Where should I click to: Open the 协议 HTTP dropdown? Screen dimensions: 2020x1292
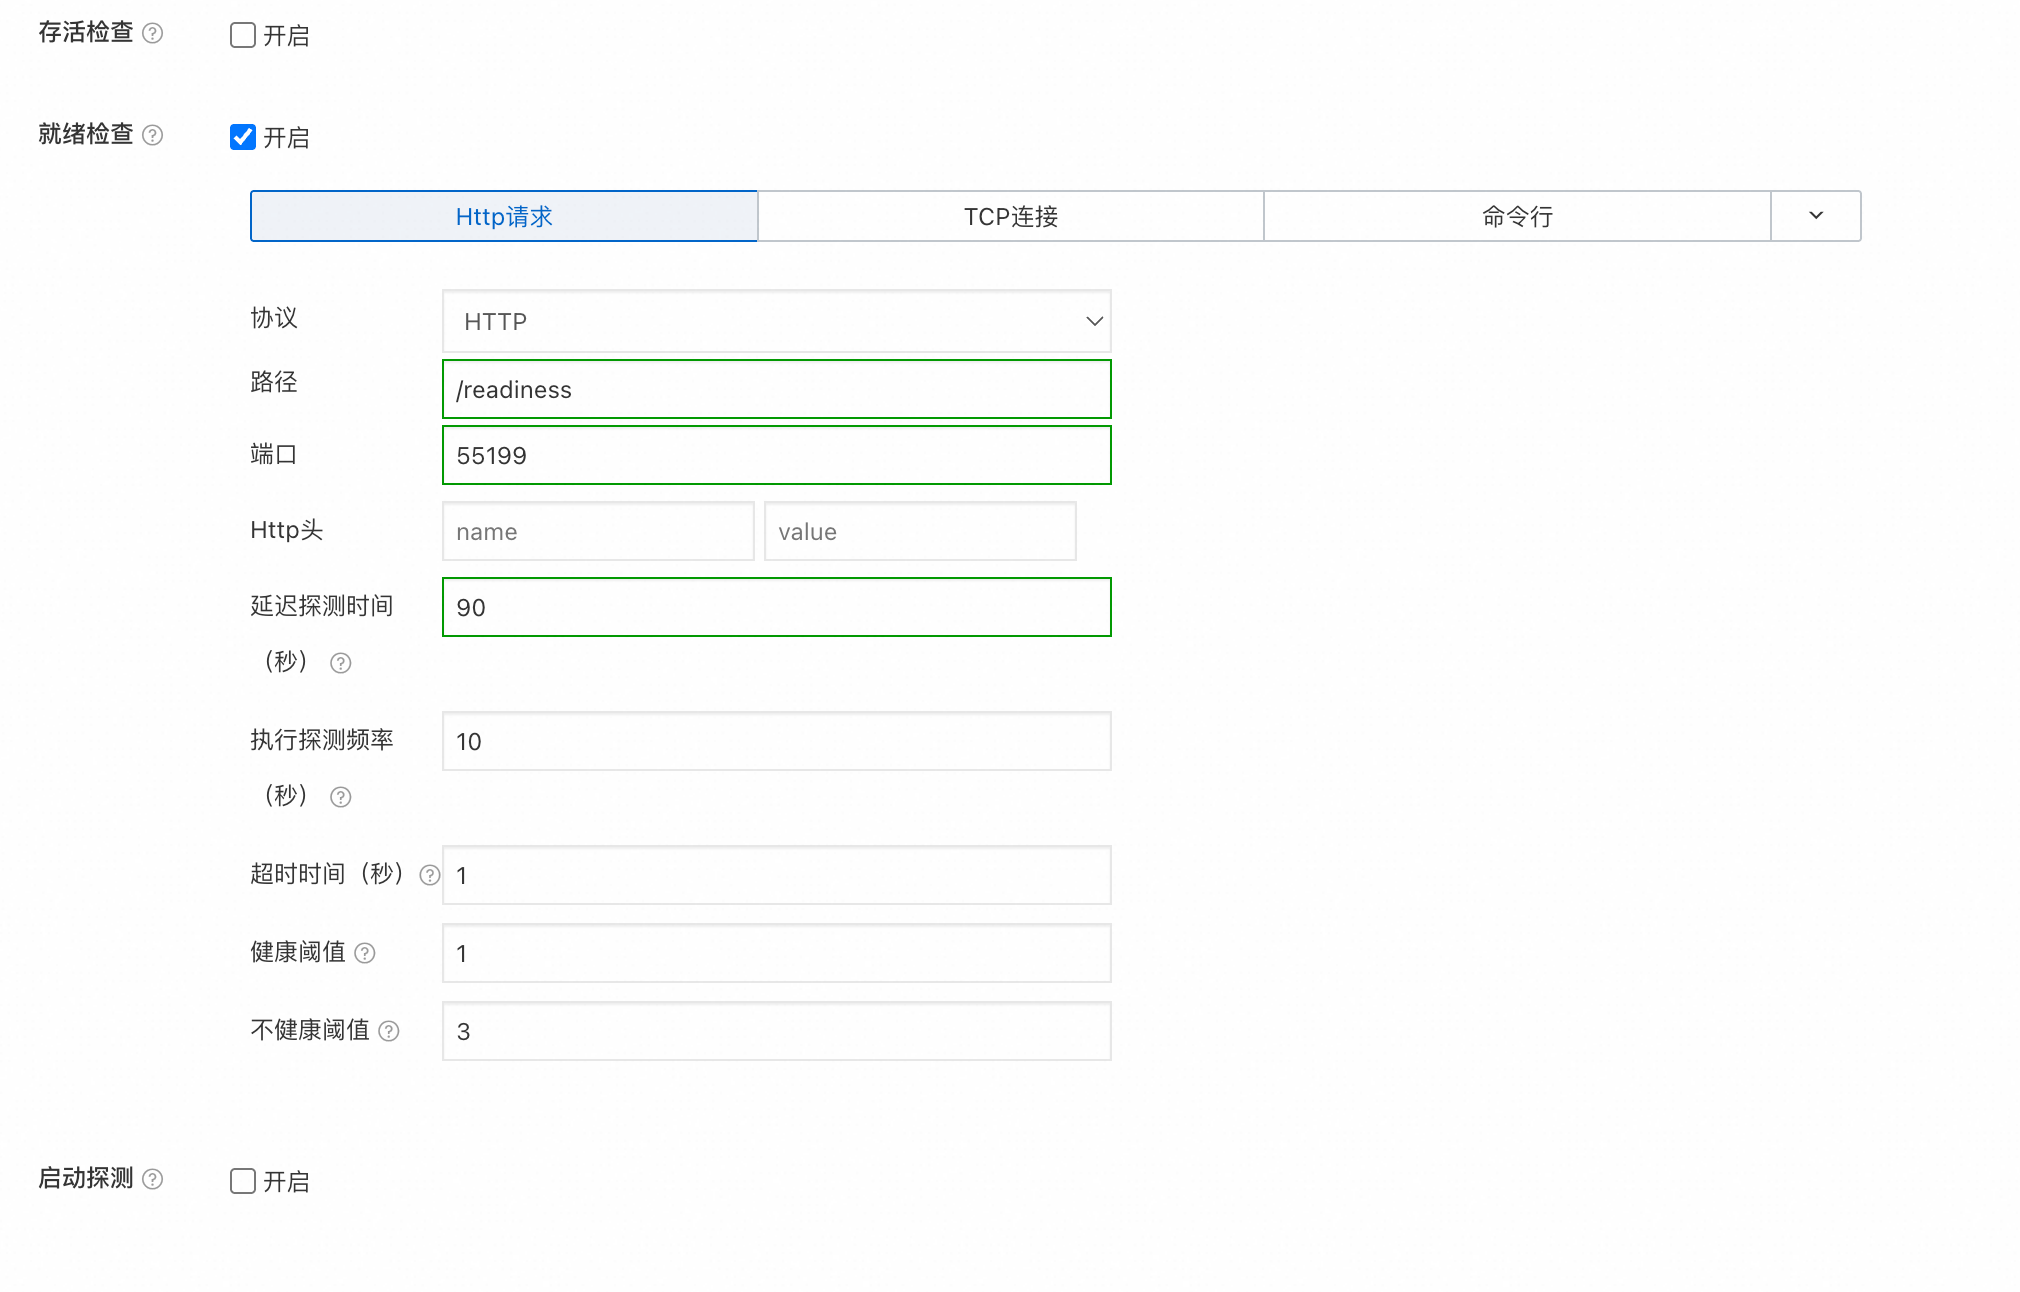(777, 322)
